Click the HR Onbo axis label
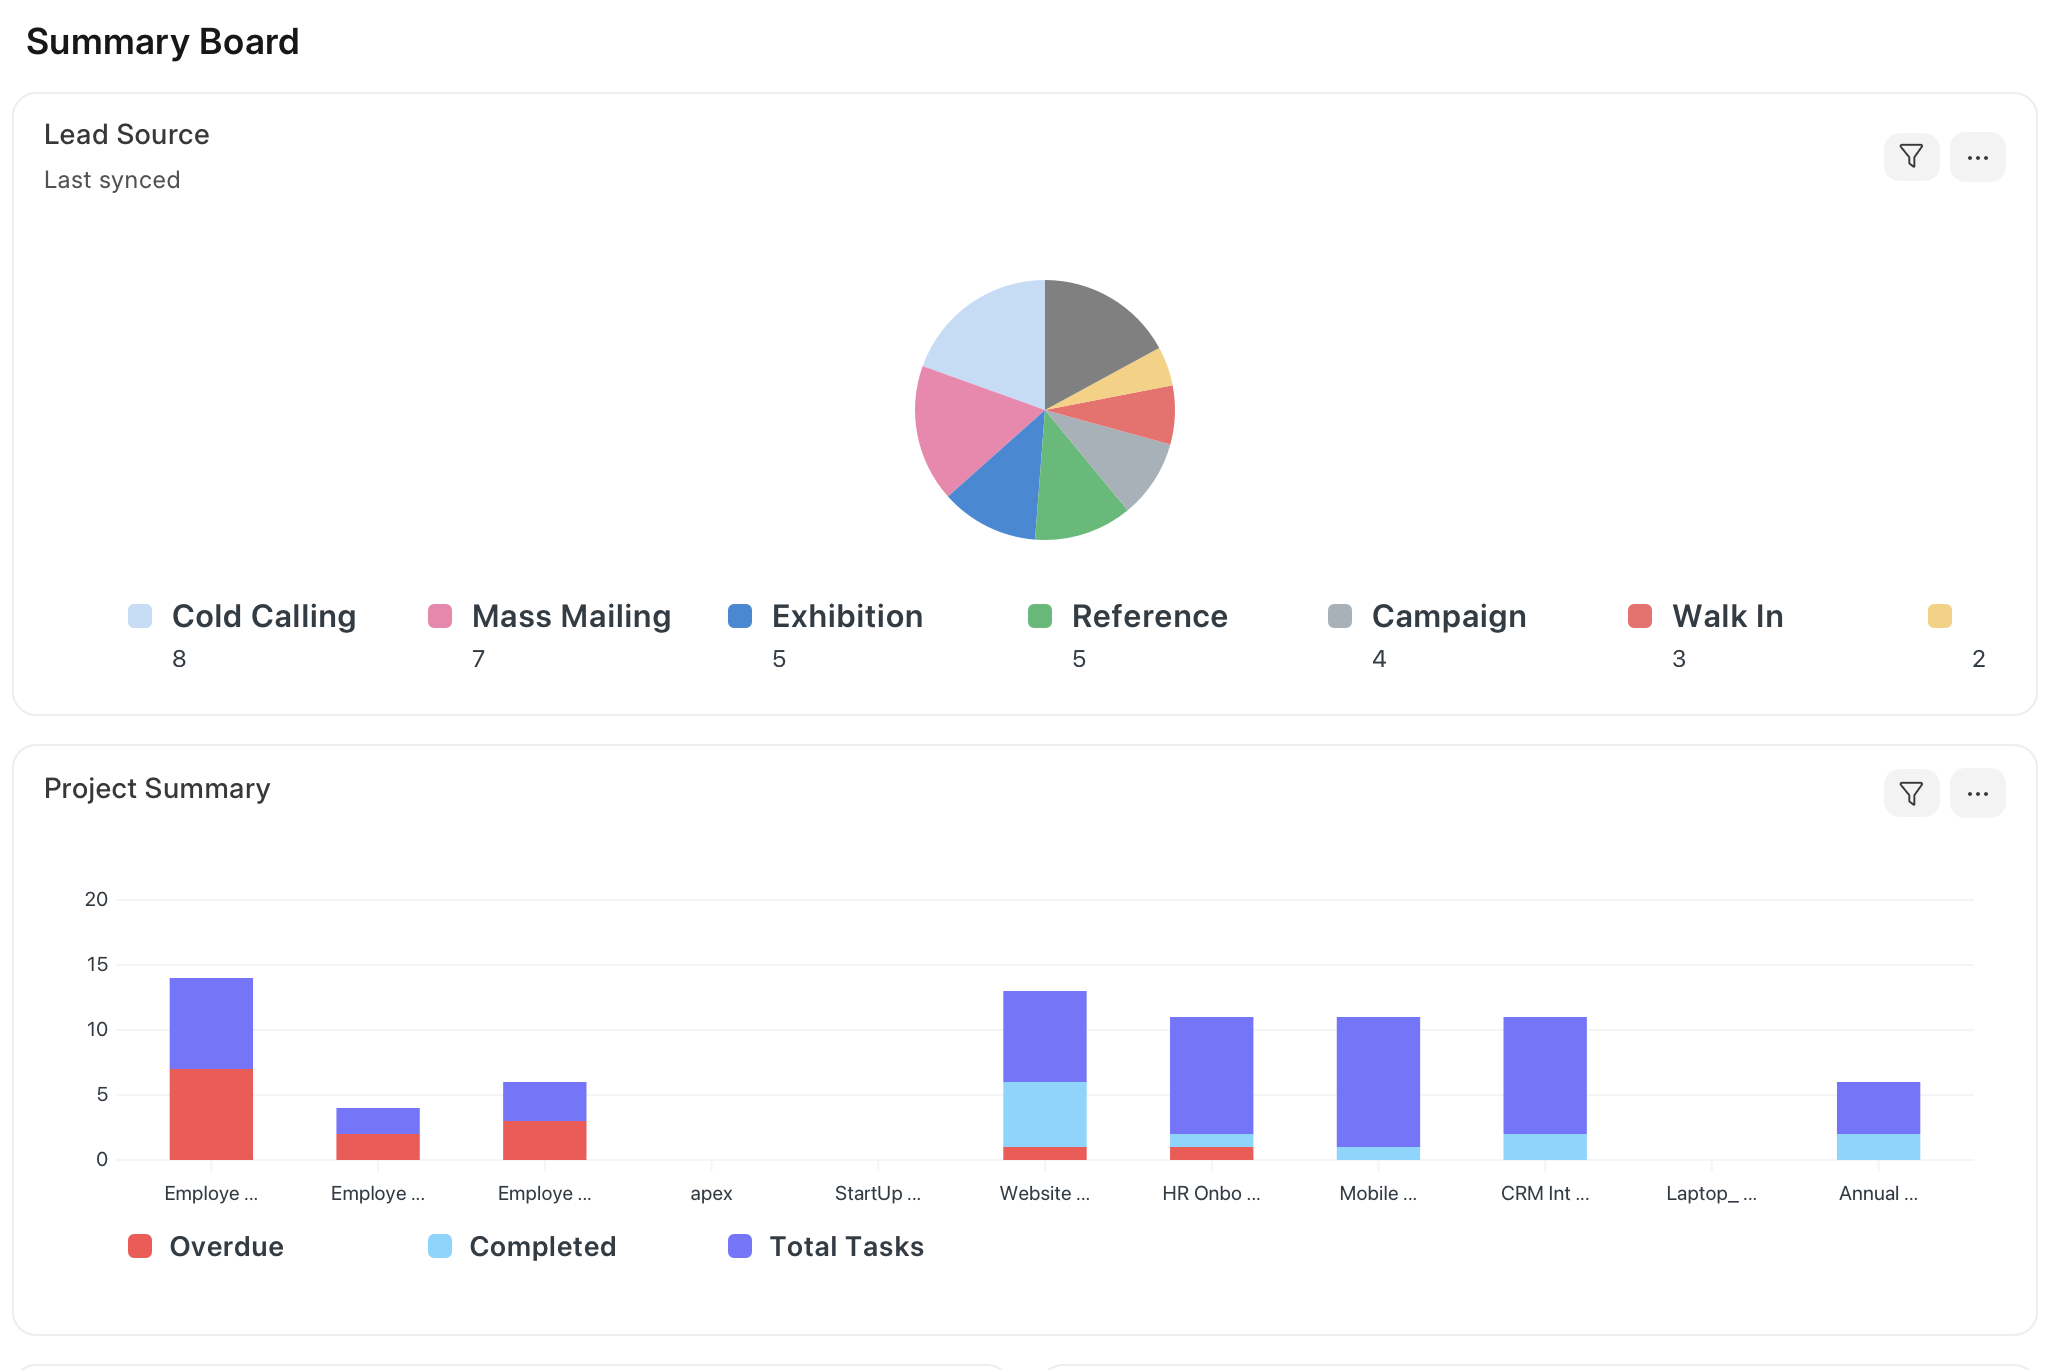The height and width of the screenshot is (1370, 2056). tap(1211, 1193)
